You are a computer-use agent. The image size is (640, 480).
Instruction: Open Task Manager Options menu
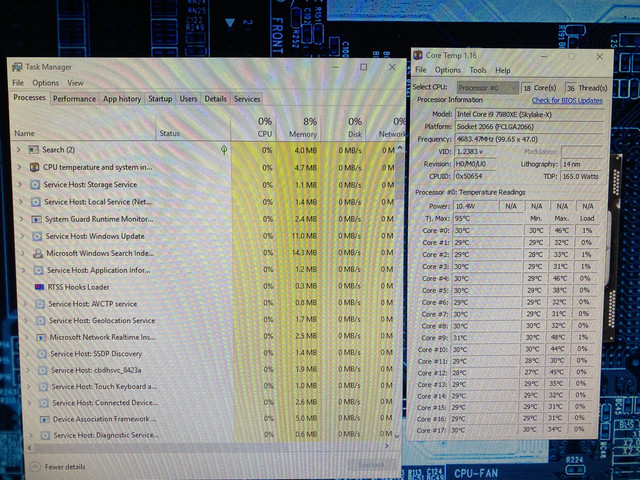pyautogui.click(x=46, y=83)
